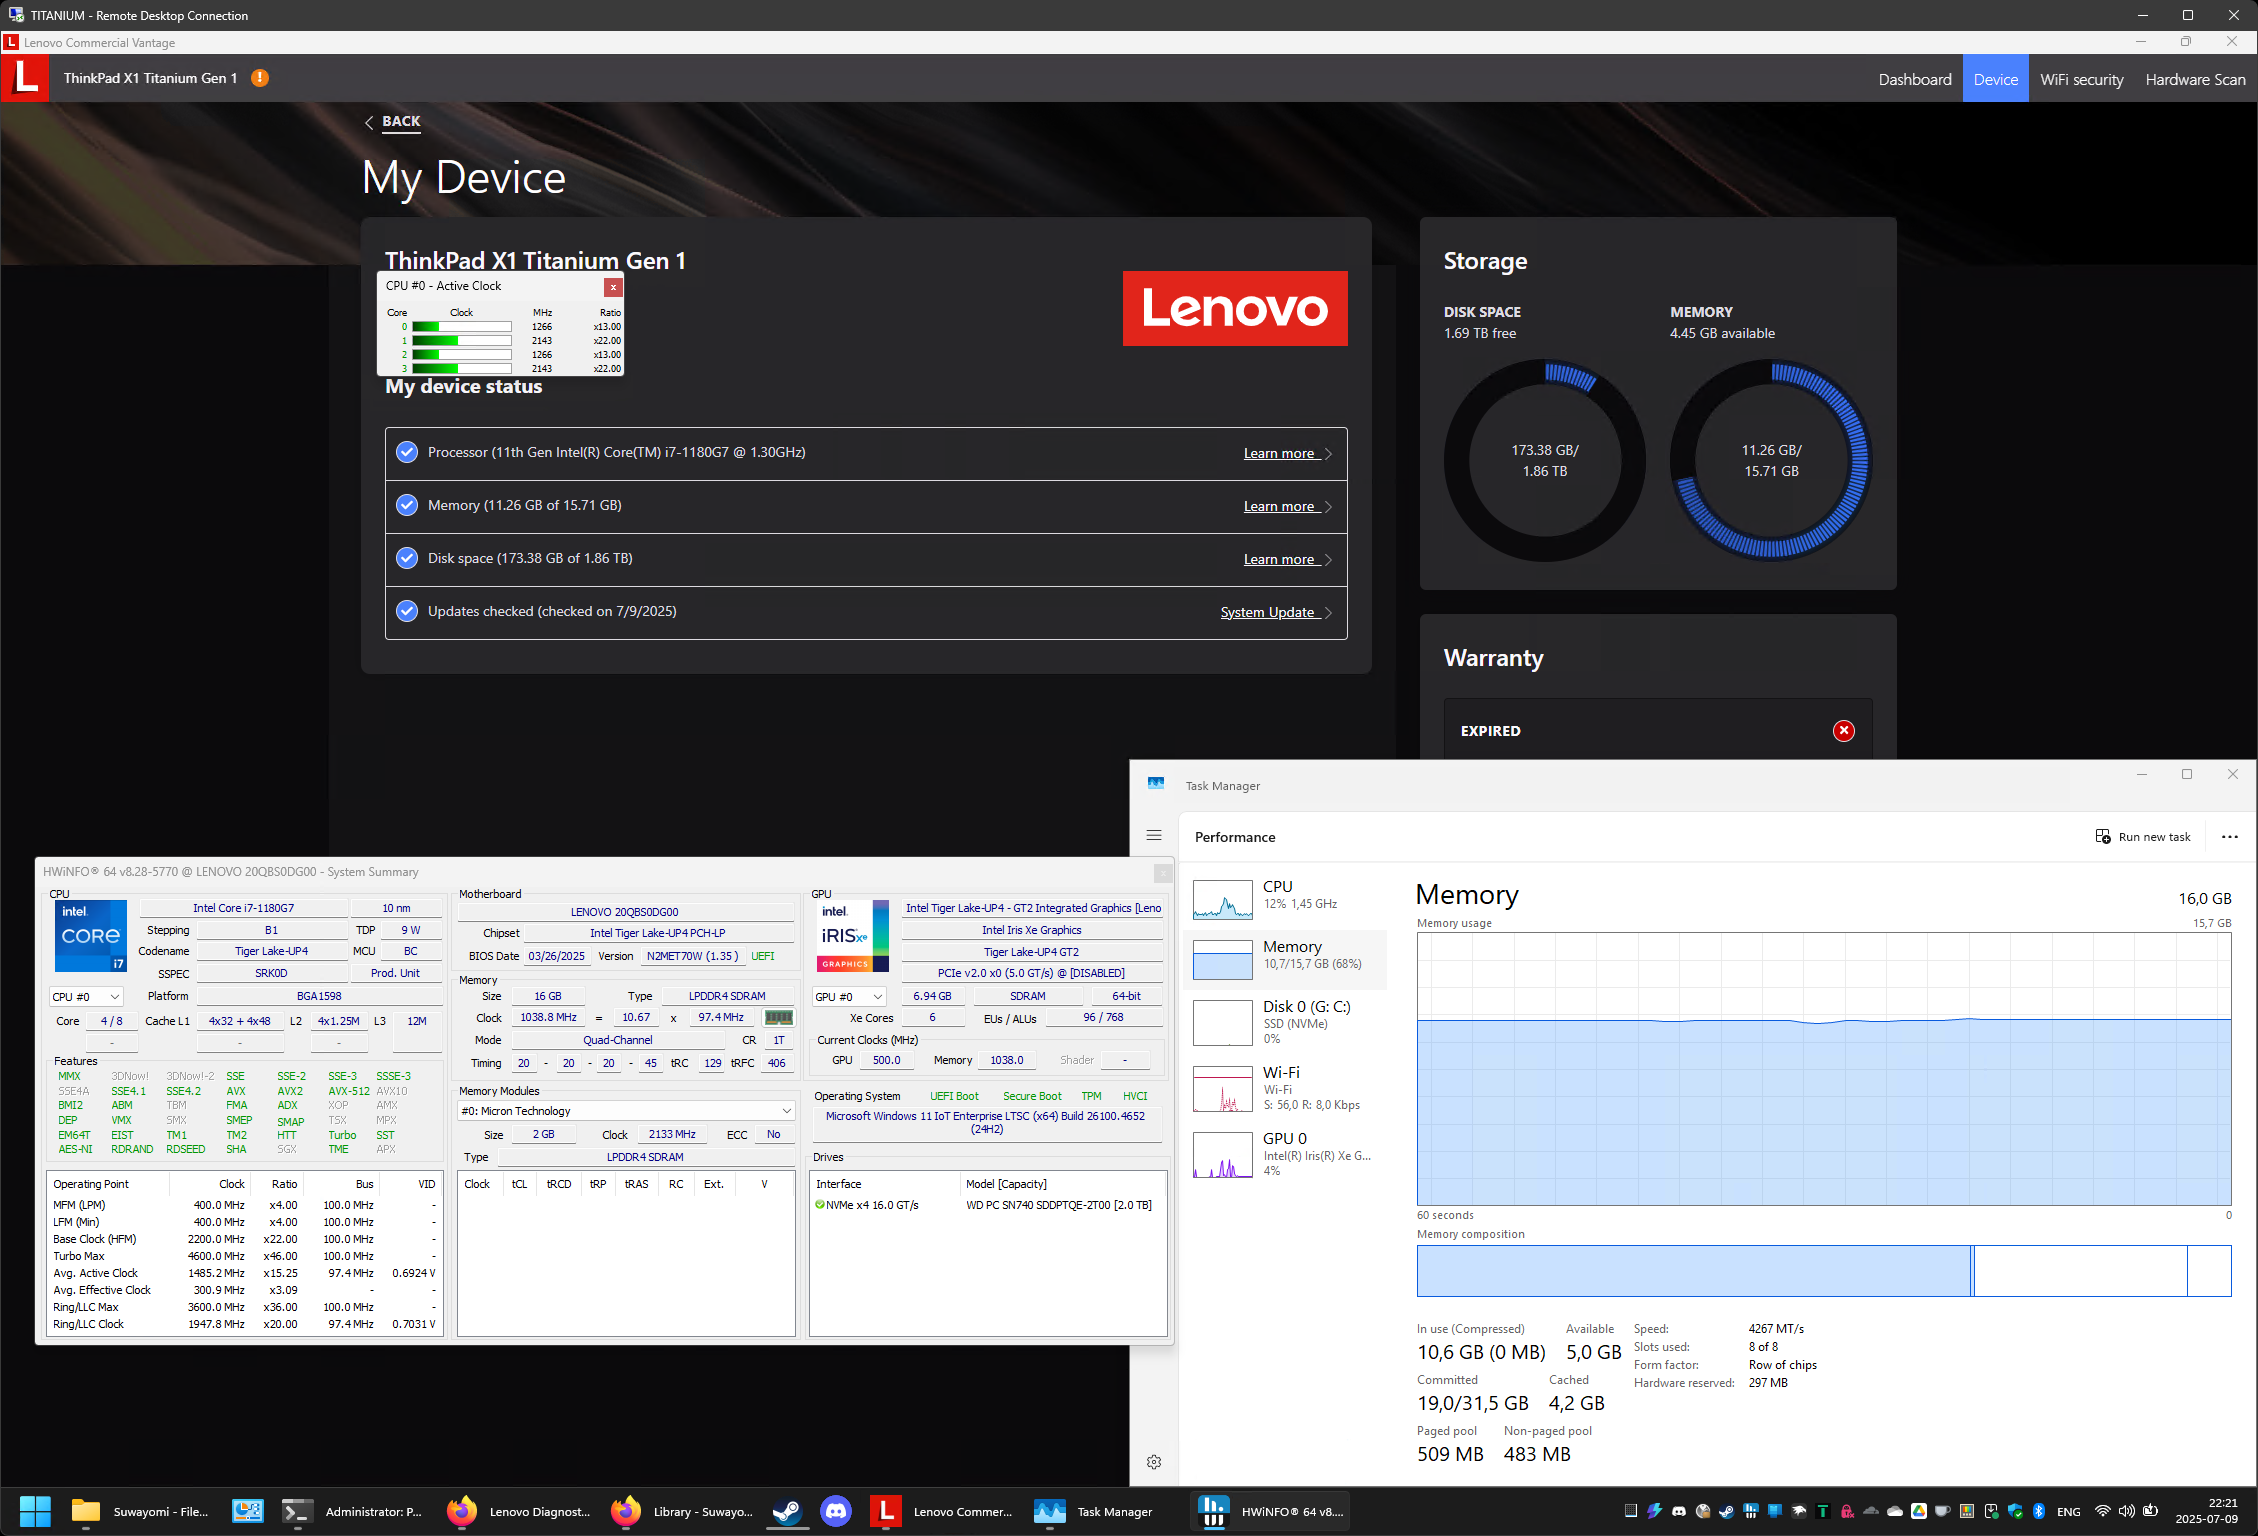Select Disk 0 (G: C:) performance item

click(x=1284, y=1022)
